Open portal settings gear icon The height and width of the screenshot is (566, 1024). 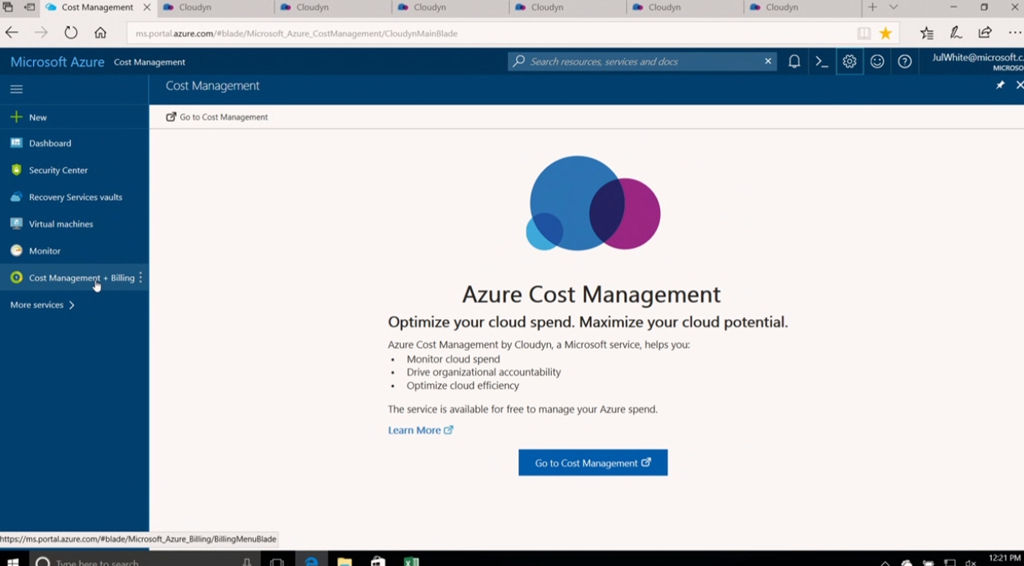point(849,62)
